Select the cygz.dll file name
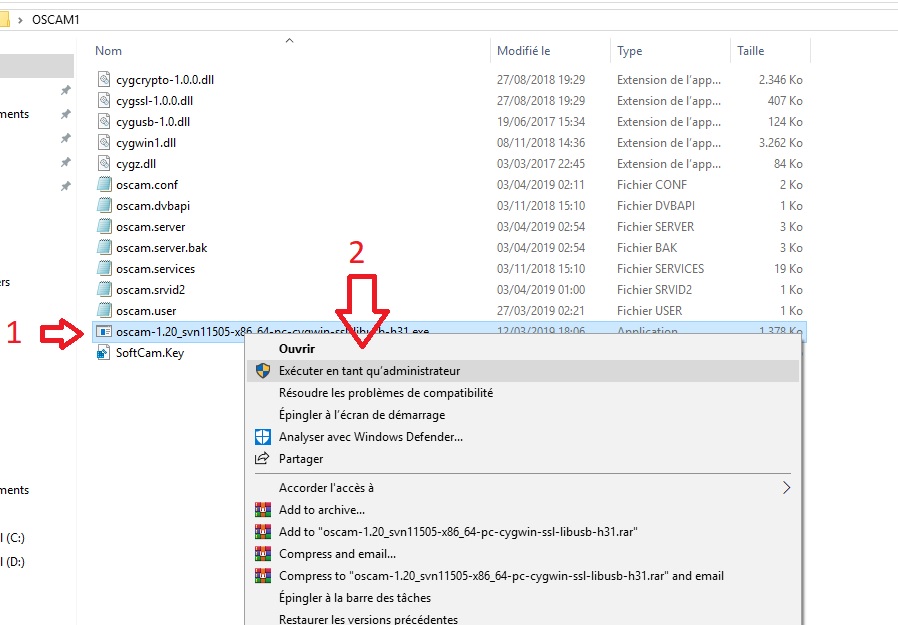Image resolution: width=898 pixels, height=625 pixels. tap(136, 163)
